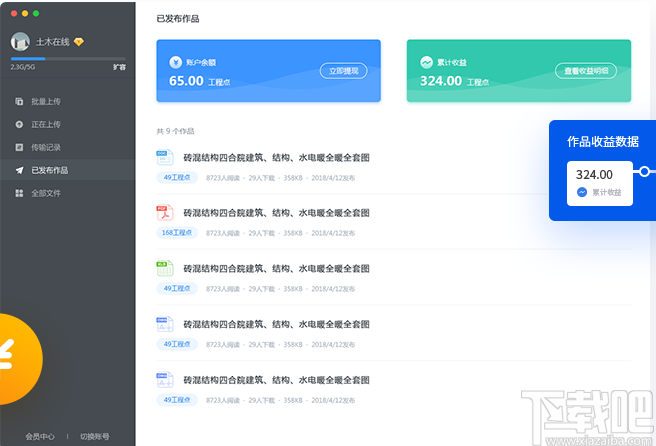This screenshot has height=446, width=656.
Task: Open 批量上传 in the sidebar
Action: tap(67, 101)
